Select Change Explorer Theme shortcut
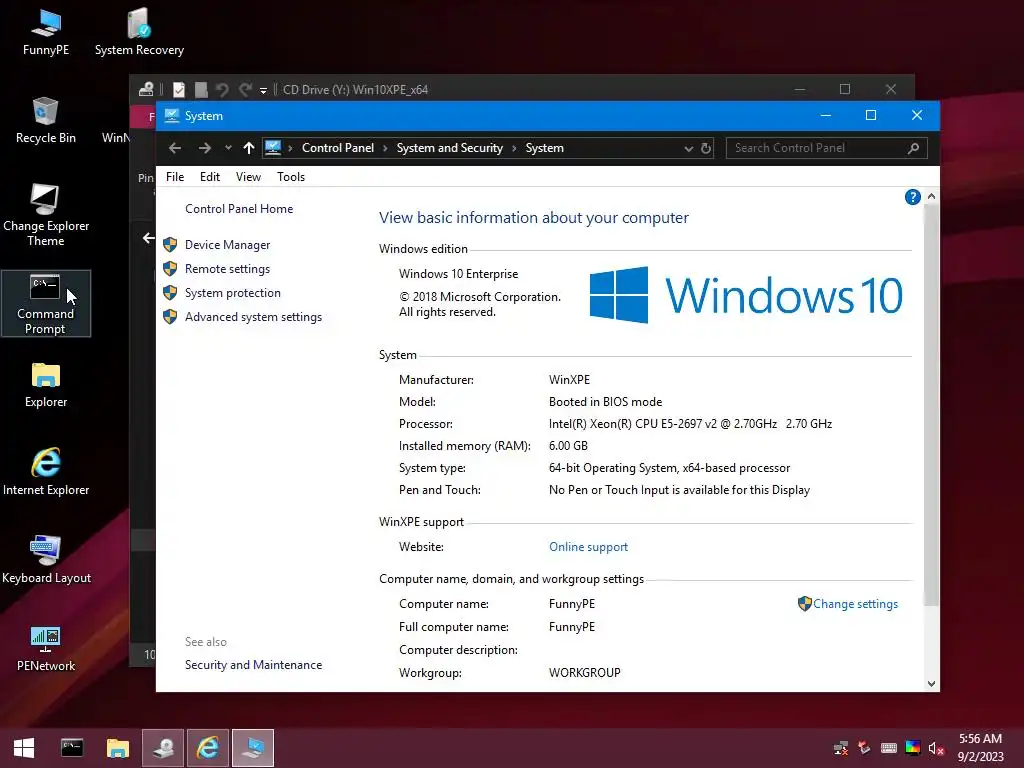Screen dimensions: 1024x768 (x=46, y=216)
